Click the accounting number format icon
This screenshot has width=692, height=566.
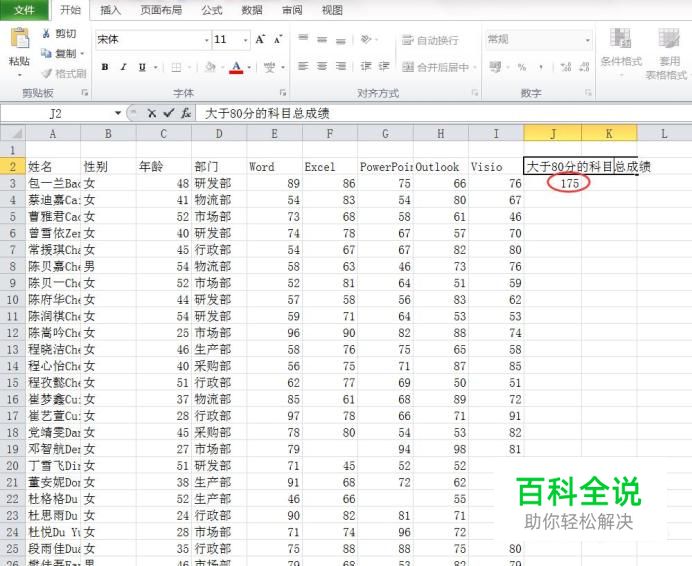pyautogui.click(x=495, y=67)
